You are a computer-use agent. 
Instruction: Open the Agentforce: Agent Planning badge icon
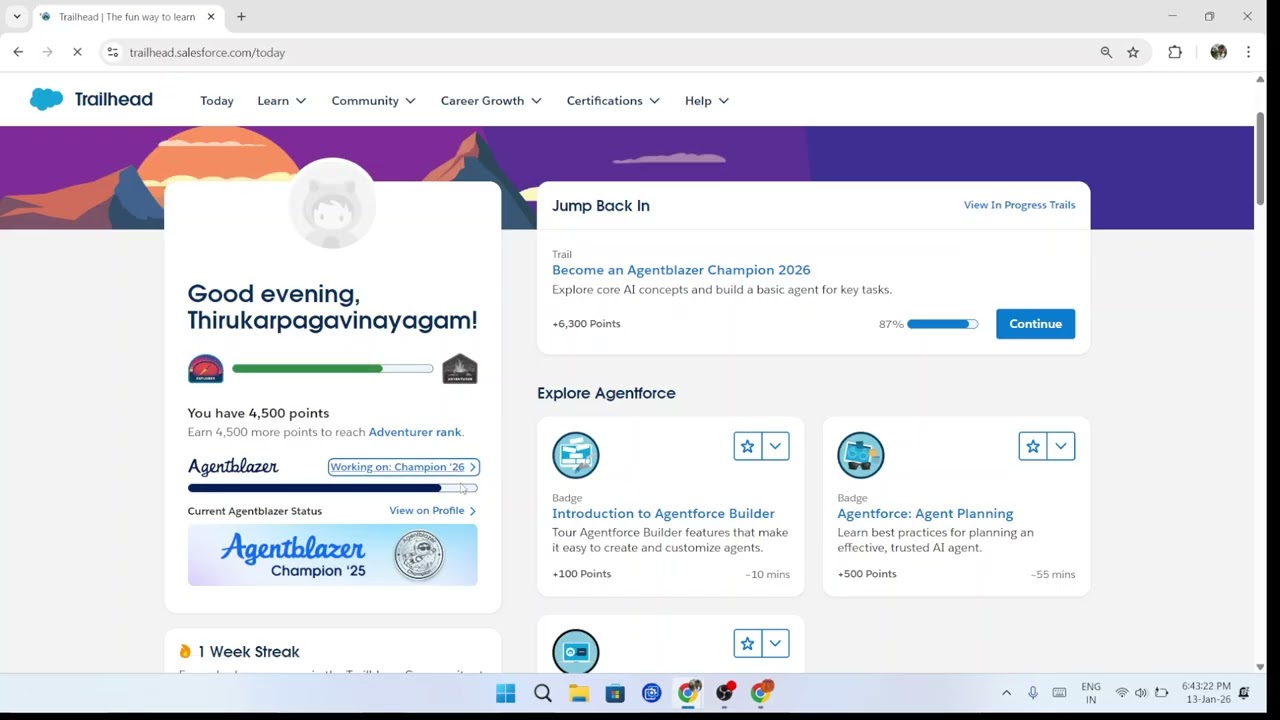[x=861, y=455]
